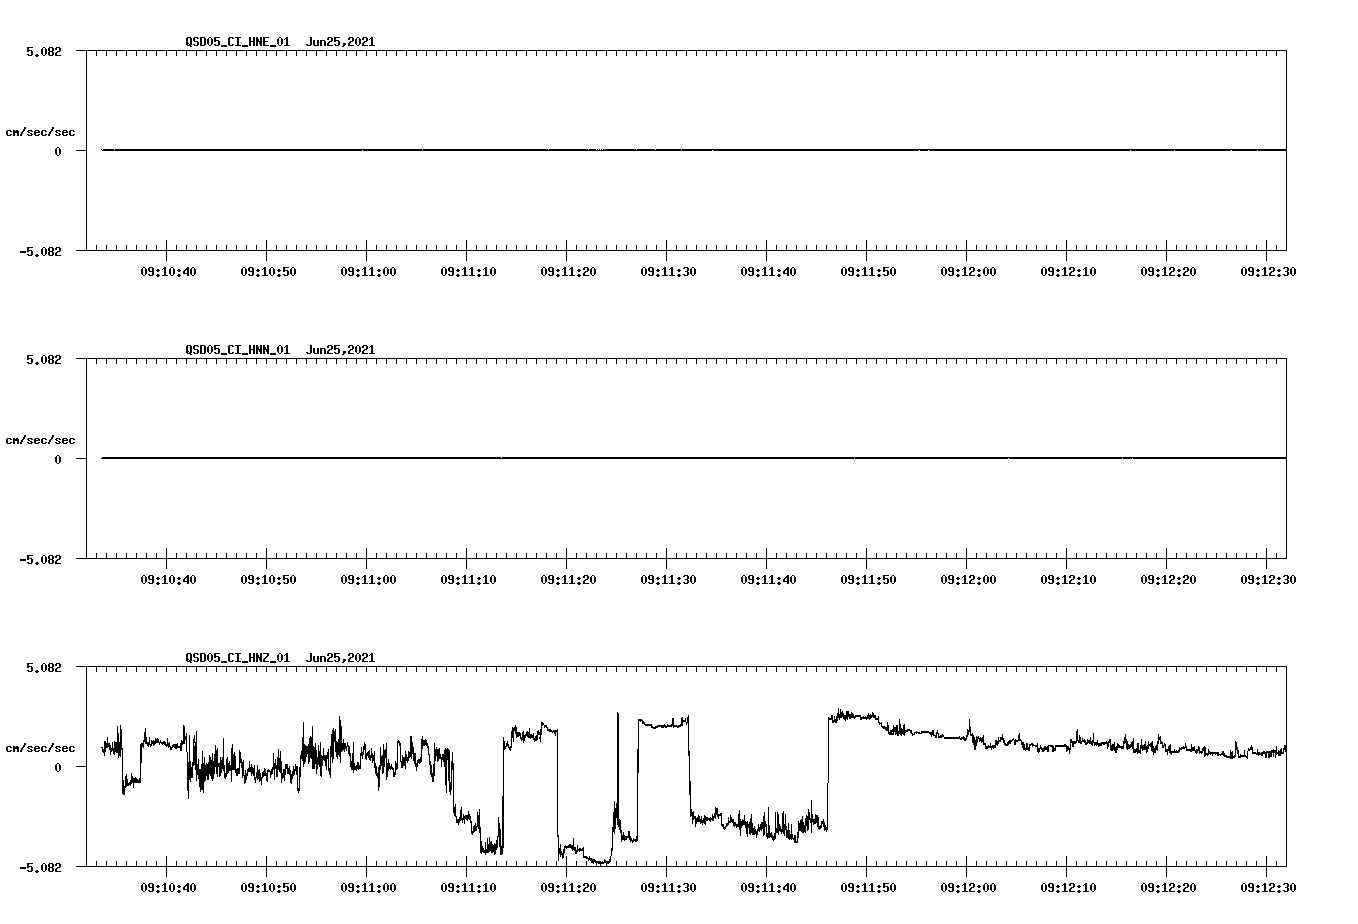Image resolution: width=1358 pixels, height=924 pixels.
Task: Click the QSD05_CI_HNZ_01 chart title
Action: coord(280,658)
